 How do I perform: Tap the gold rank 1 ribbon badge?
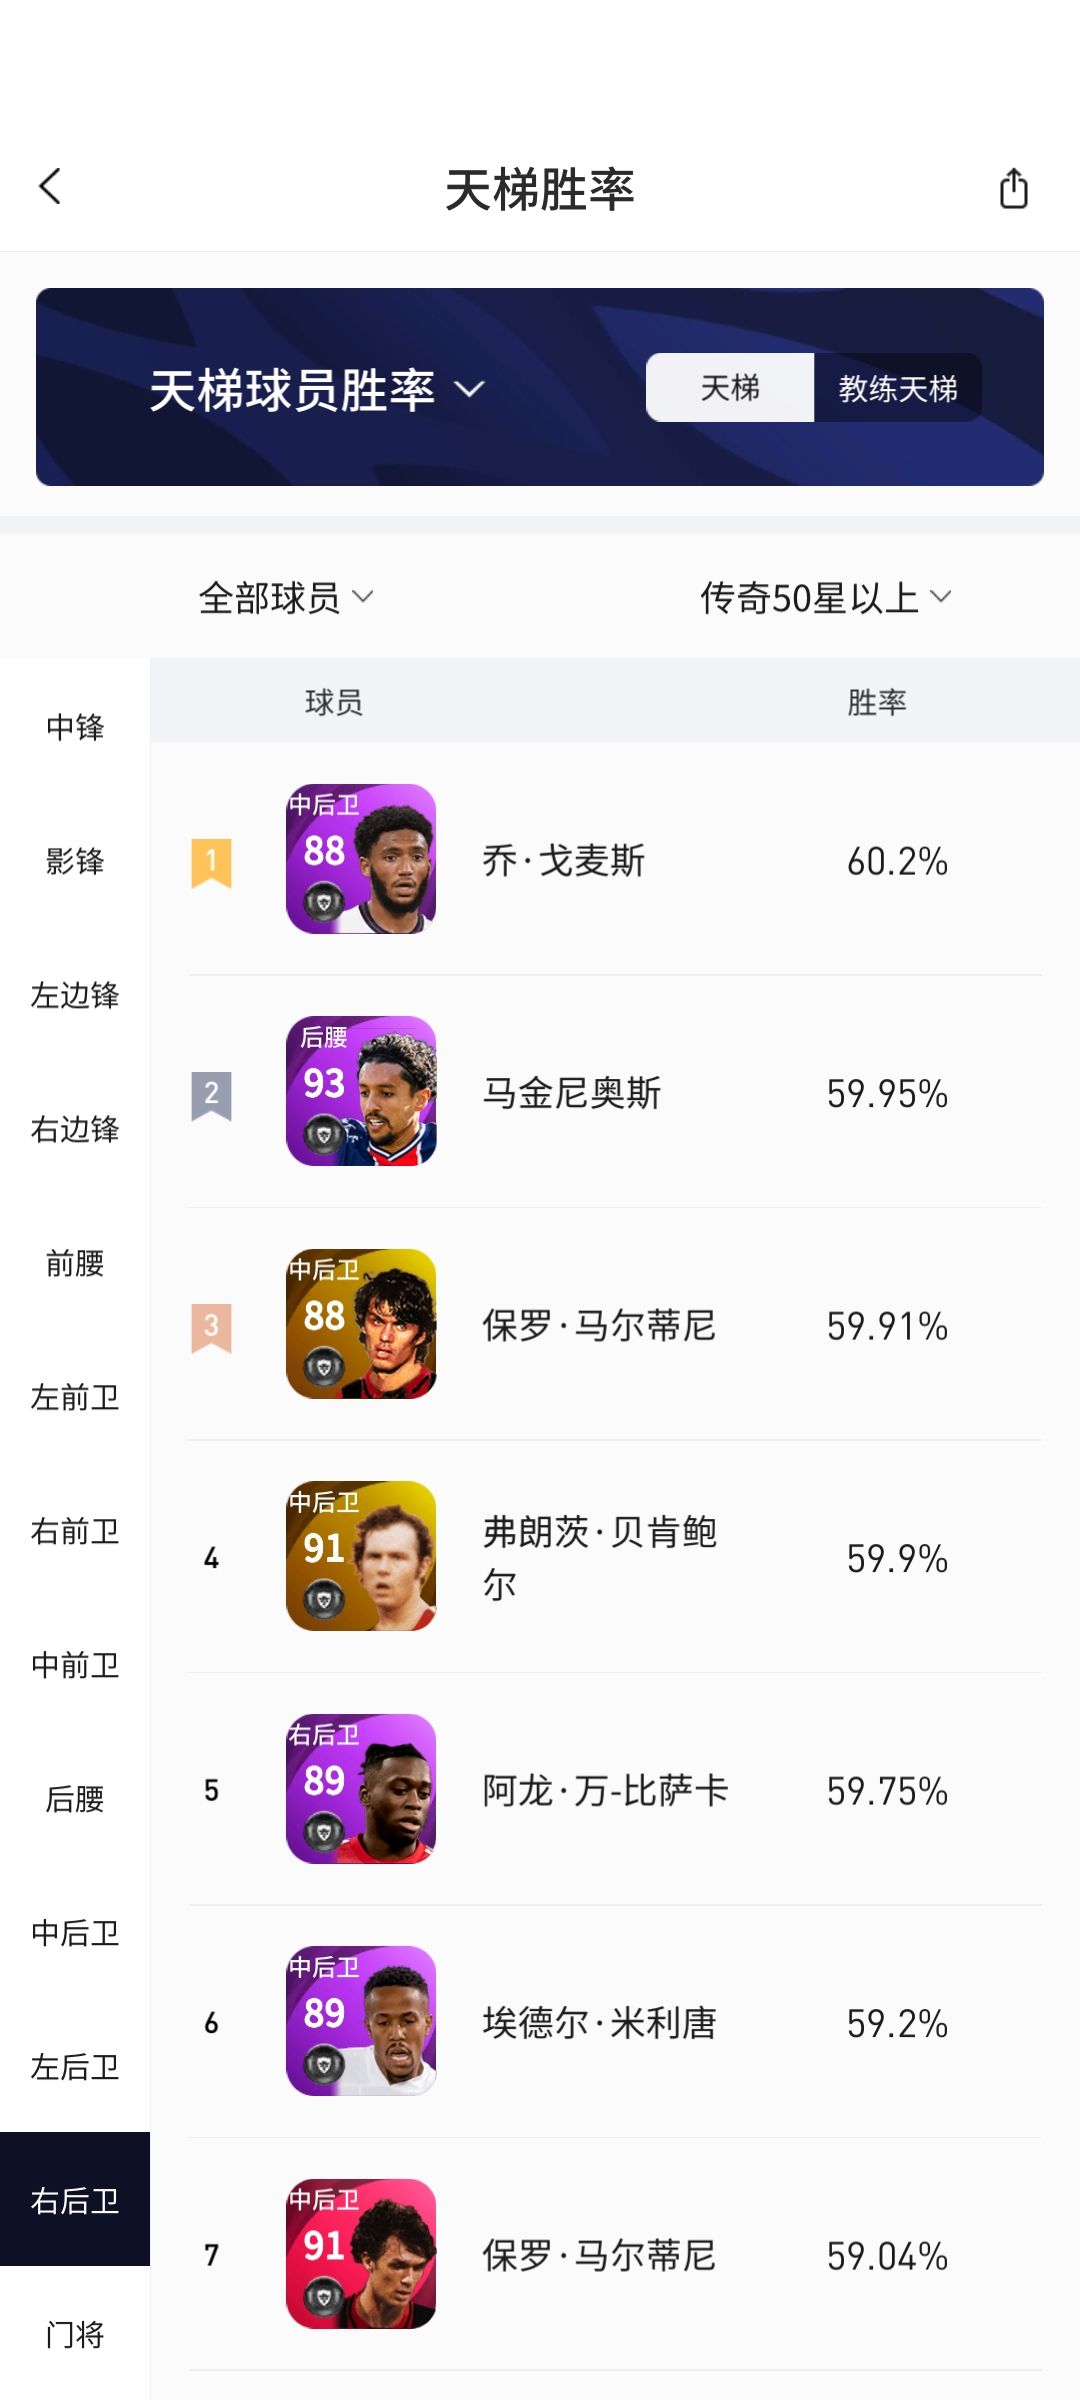(211, 862)
